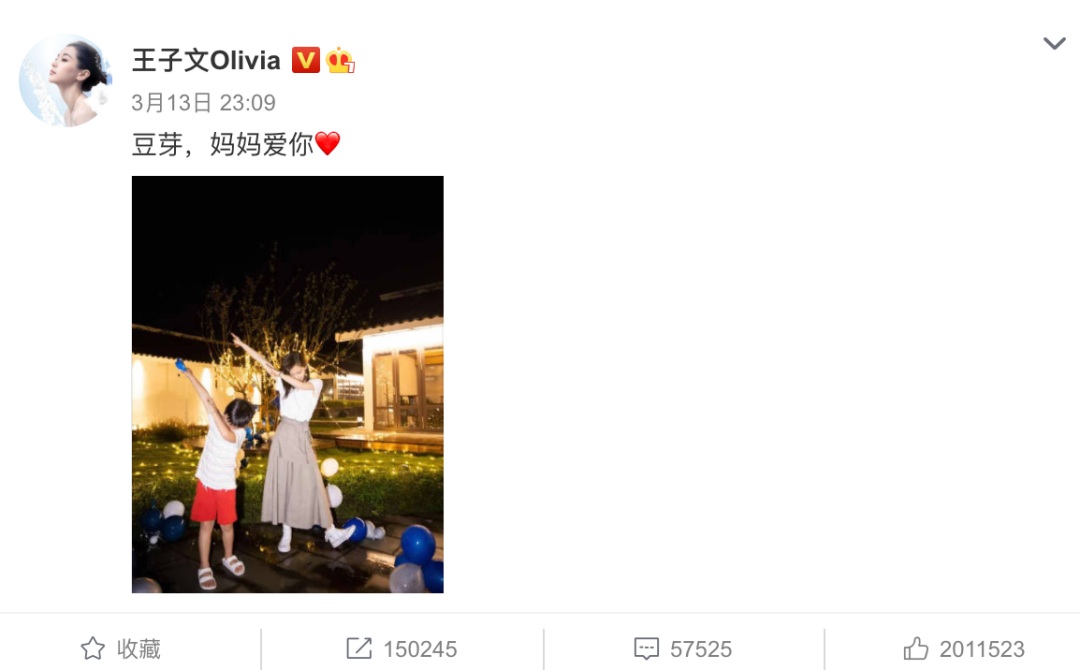Toggle like via the 2011523 count

click(x=982, y=649)
